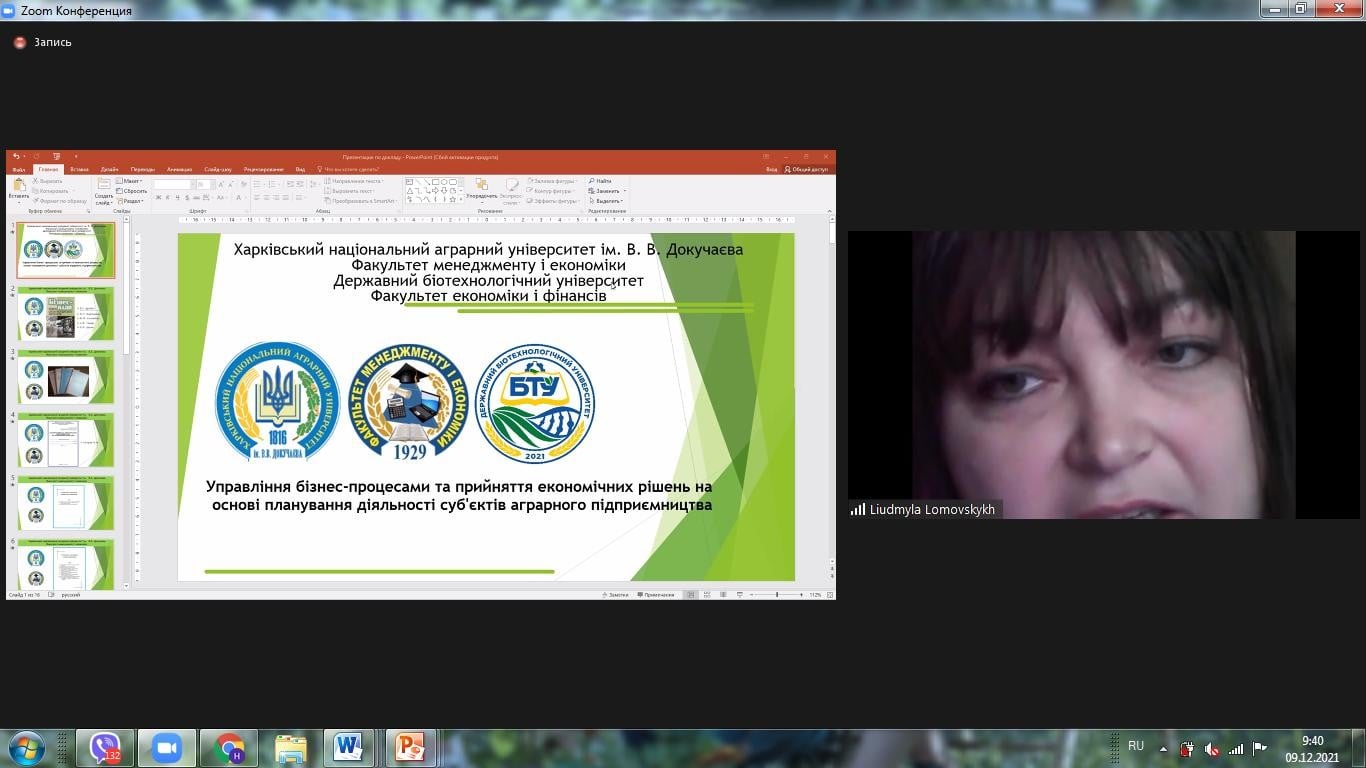Click the Zoom app icon in taskbar
The height and width of the screenshot is (768, 1366).
[x=166, y=748]
